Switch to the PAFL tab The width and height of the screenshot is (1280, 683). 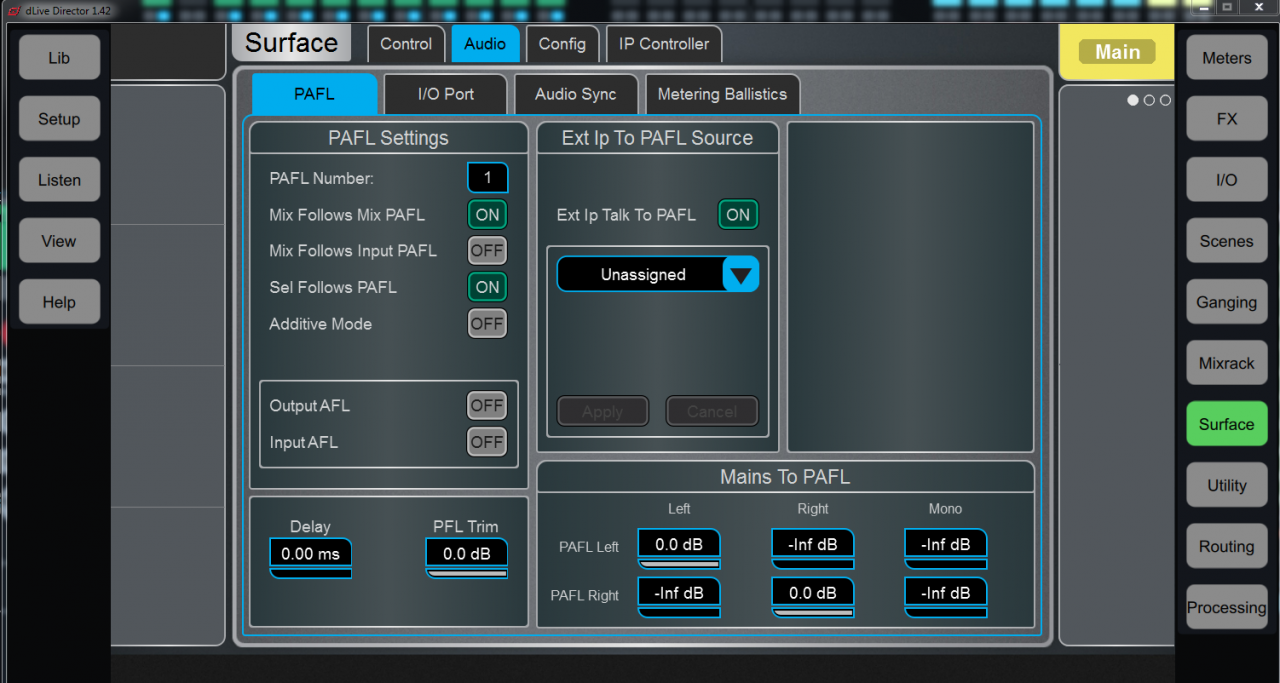315,94
